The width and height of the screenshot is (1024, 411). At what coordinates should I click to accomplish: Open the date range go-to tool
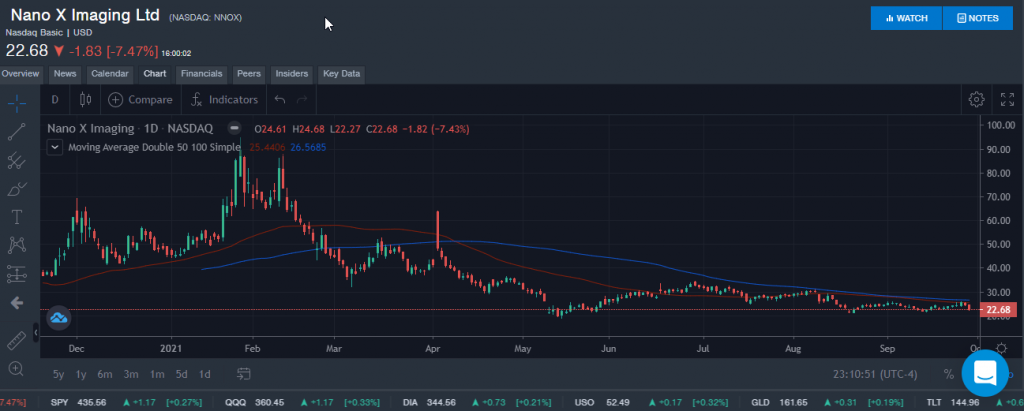tap(244, 374)
